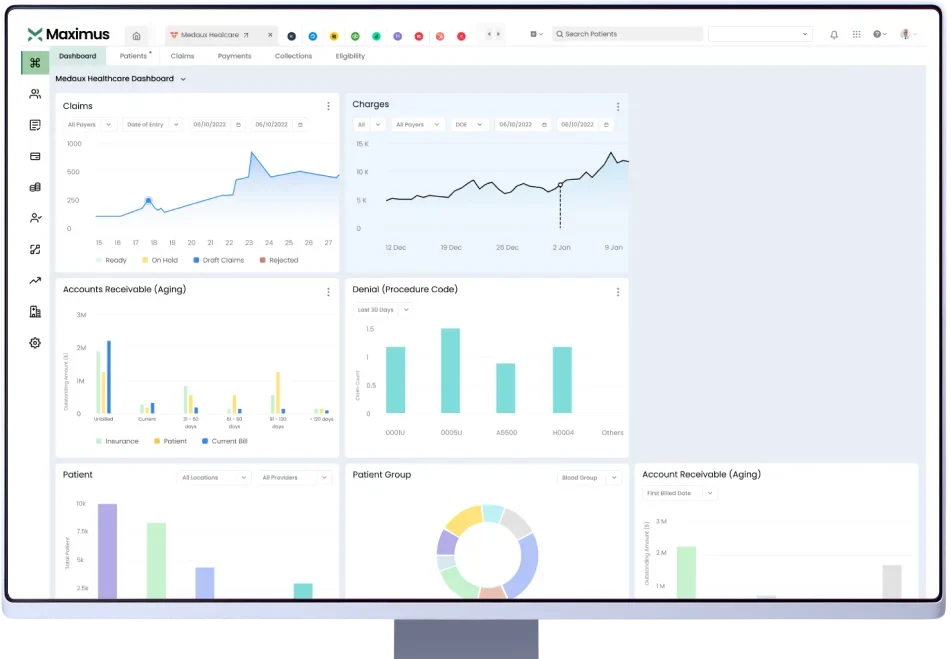Open settings gear in the sidebar
Image resolution: width=951 pixels, height=659 pixels.
pyautogui.click(x=35, y=343)
